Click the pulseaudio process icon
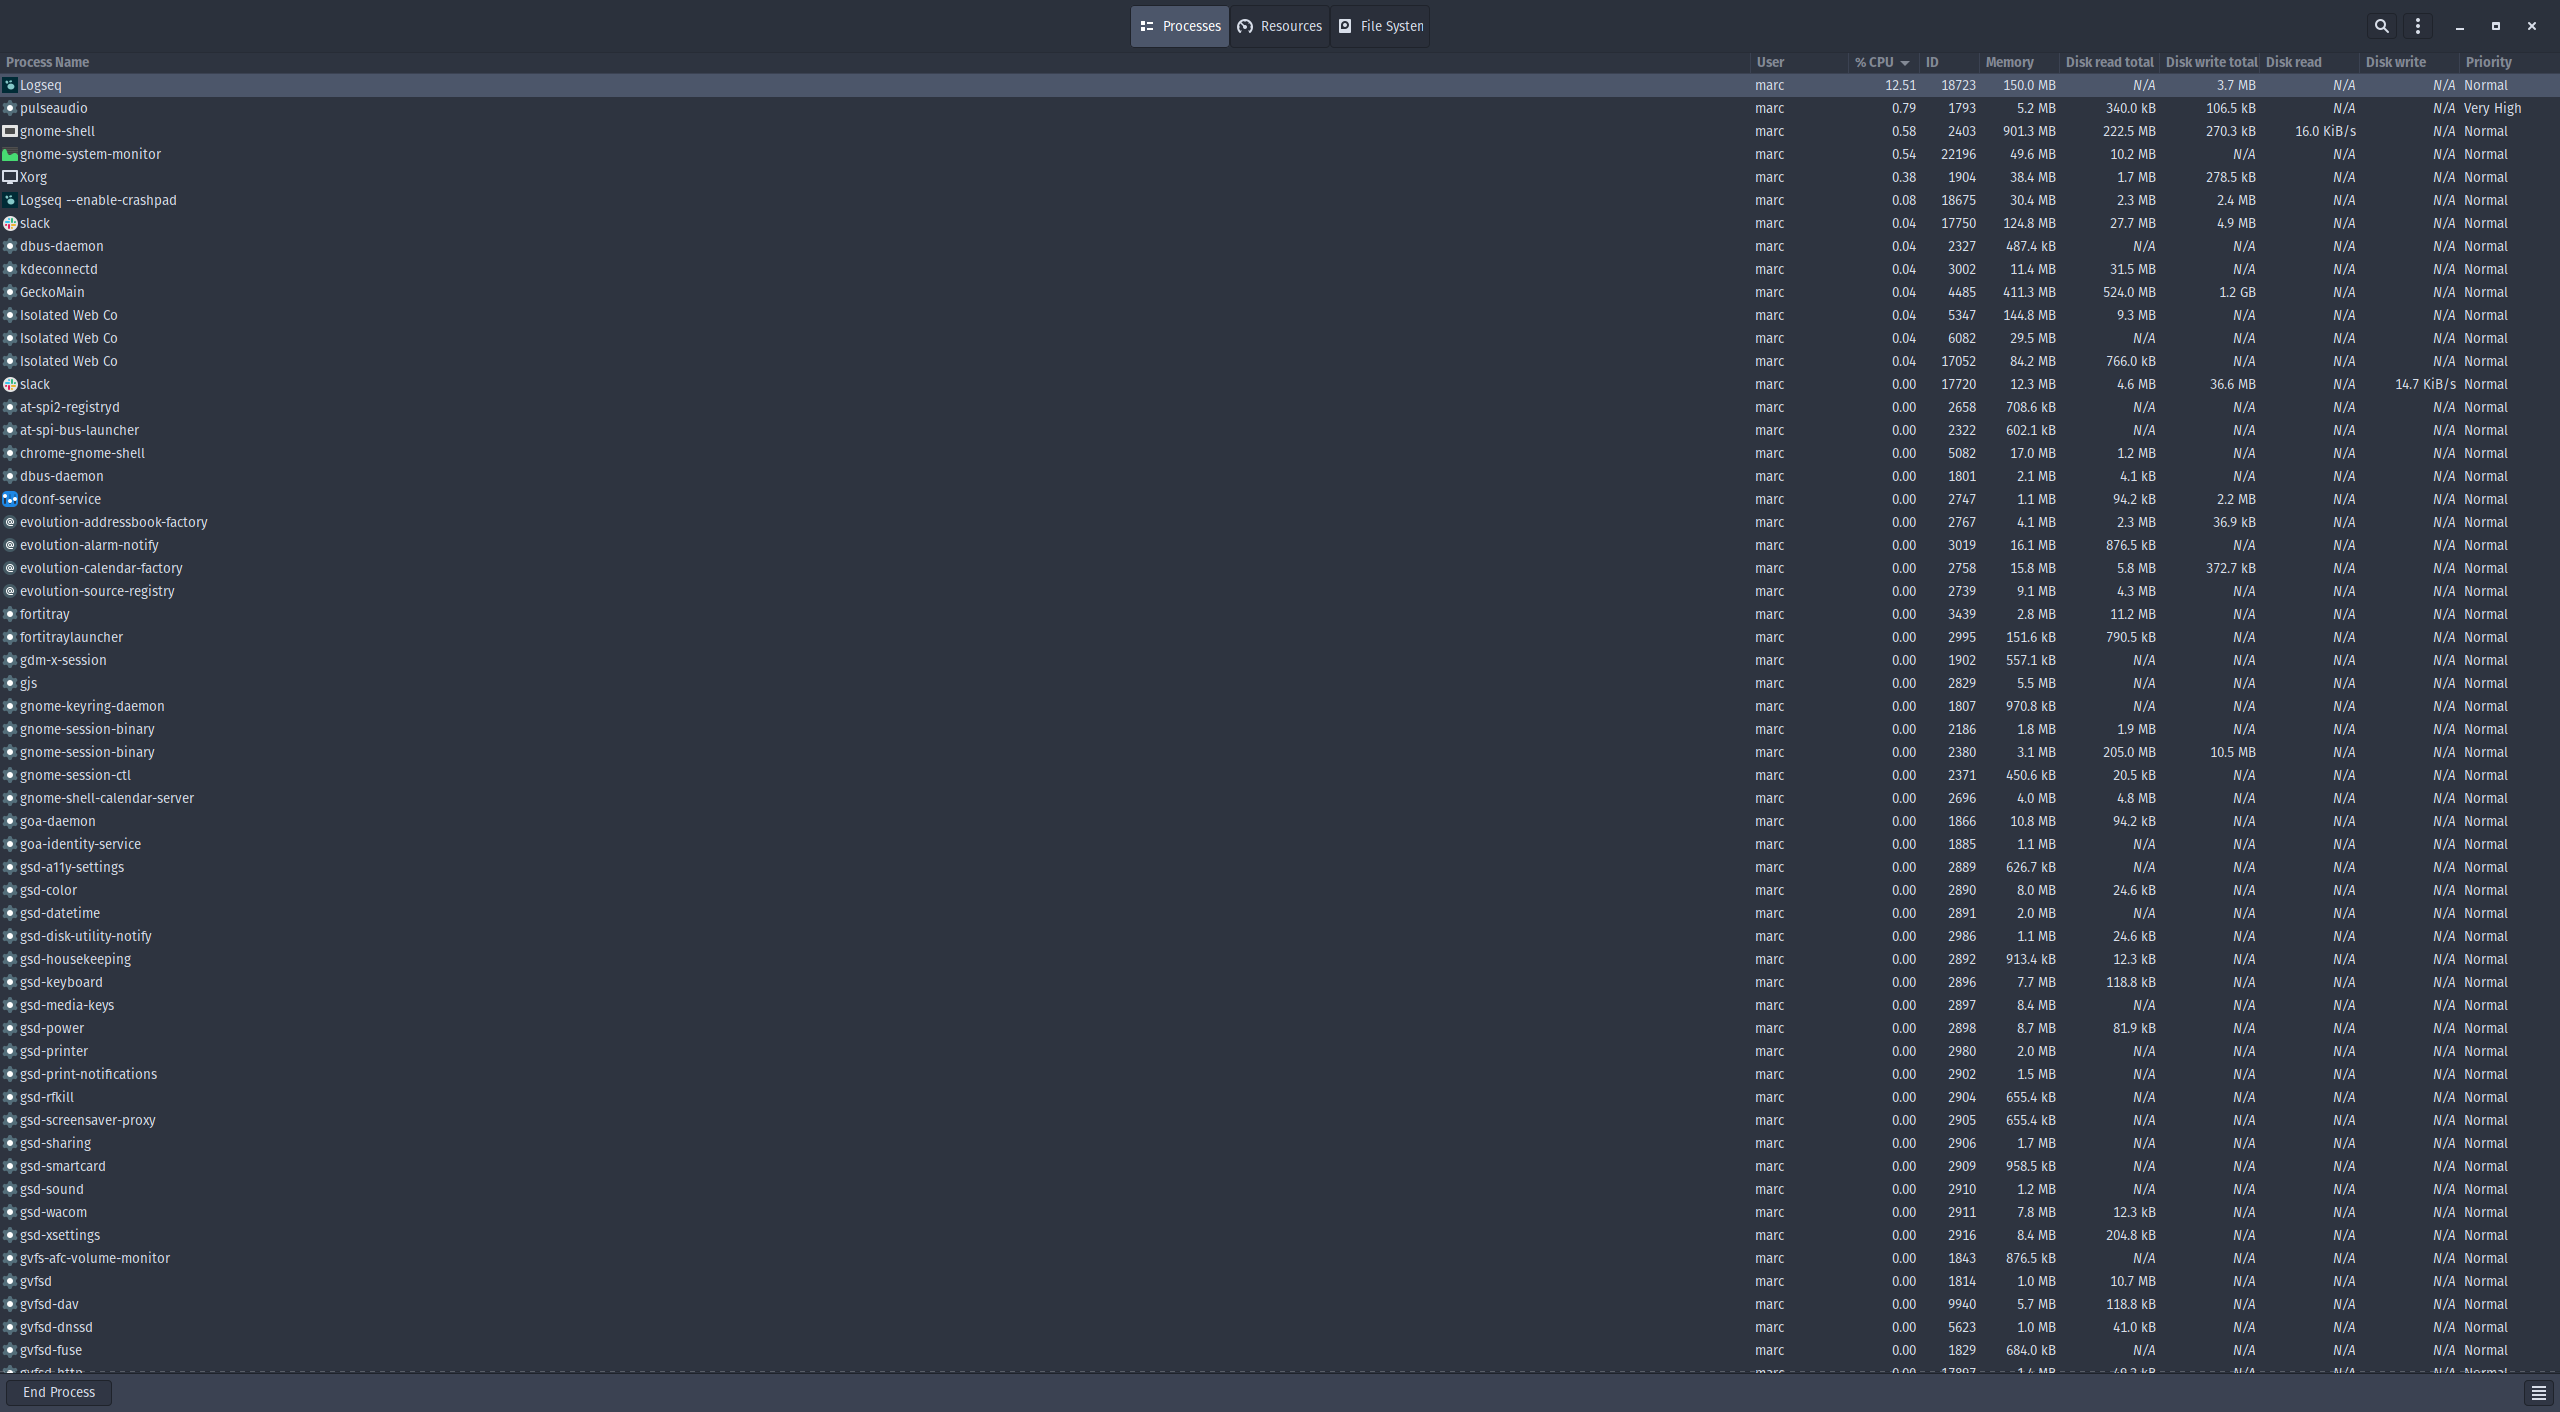Viewport: 2560px width, 1412px height. [9, 108]
